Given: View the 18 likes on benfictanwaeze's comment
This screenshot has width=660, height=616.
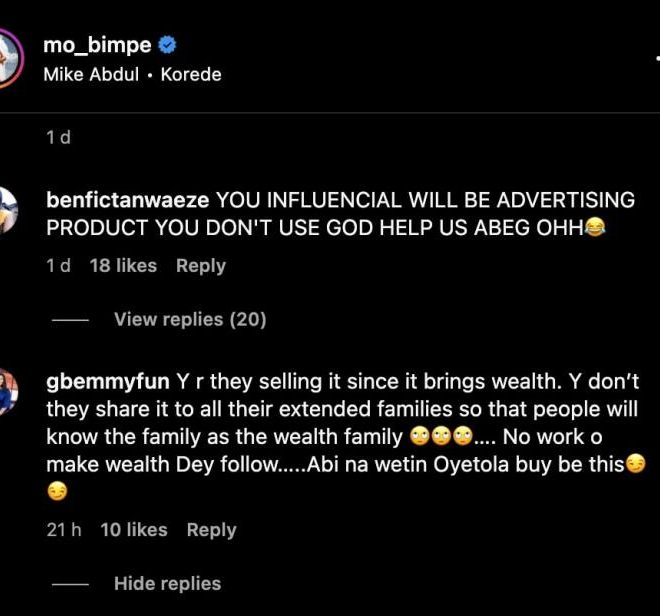Looking at the screenshot, I should 123,266.
